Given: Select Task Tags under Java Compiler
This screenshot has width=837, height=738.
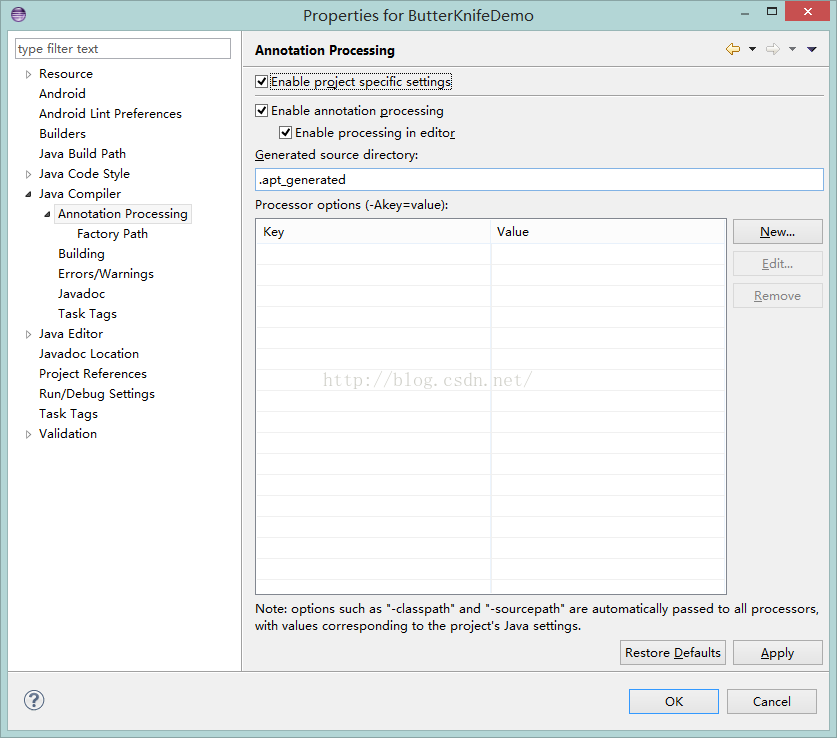Looking at the screenshot, I should point(87,314).
